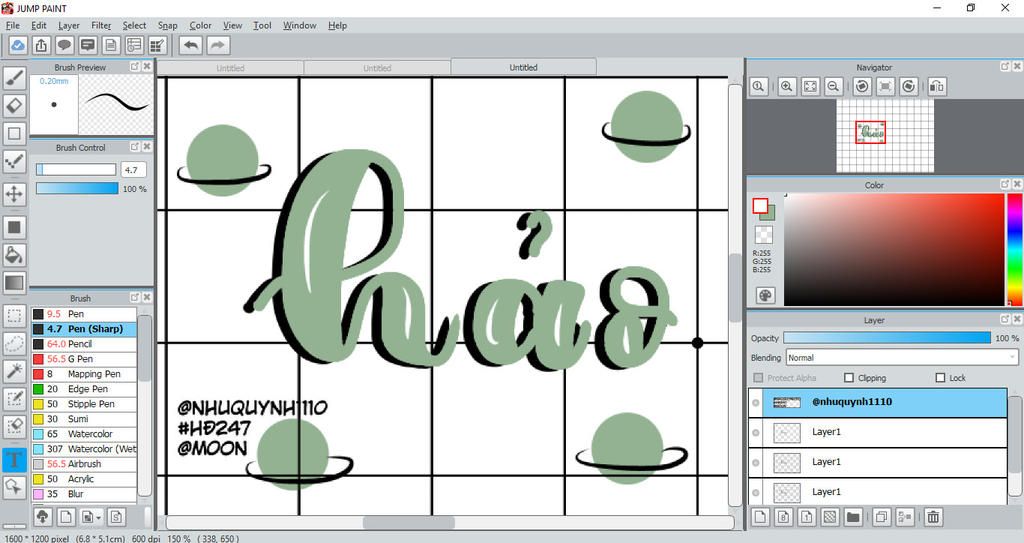Toggle the Lock checkbox

940,378
